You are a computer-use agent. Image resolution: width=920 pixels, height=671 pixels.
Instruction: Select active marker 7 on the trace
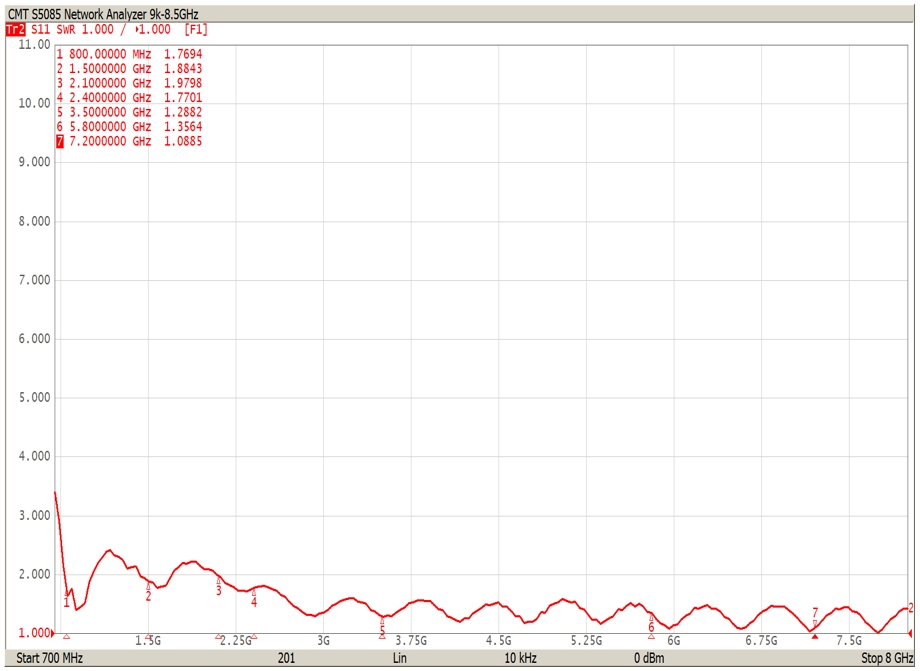pos(814,613)
